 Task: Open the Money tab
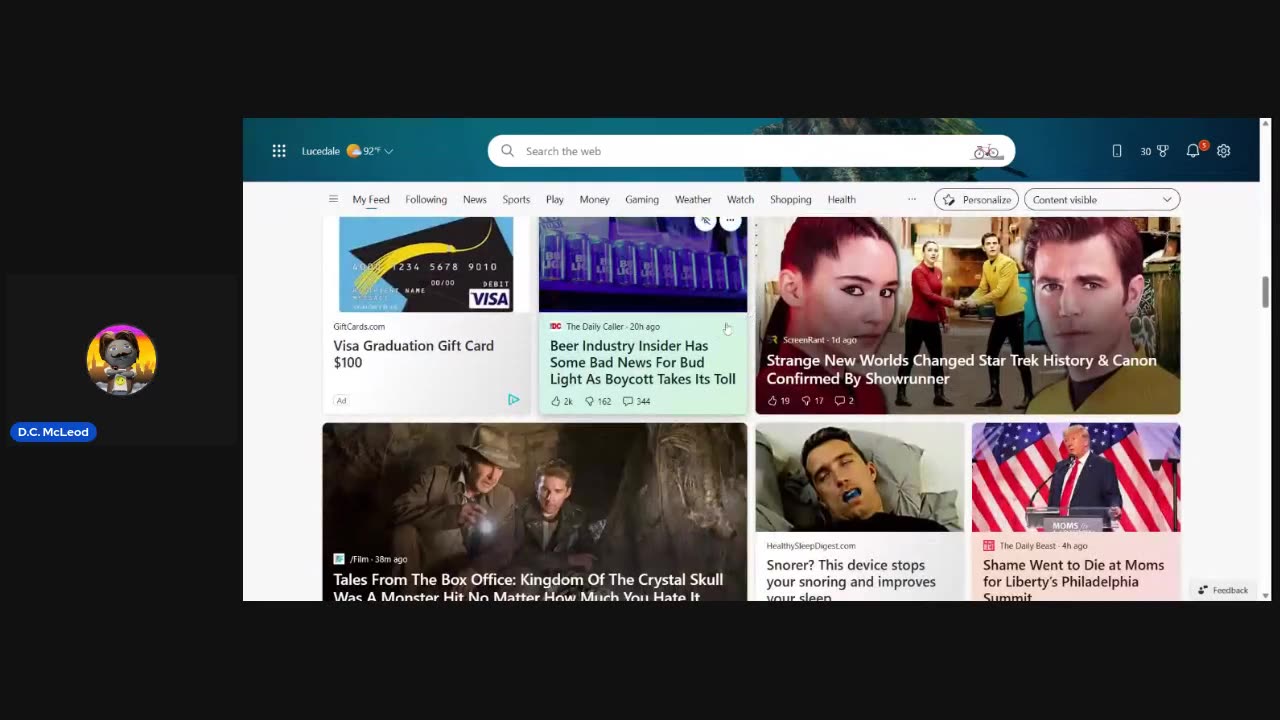click(594, 200)
